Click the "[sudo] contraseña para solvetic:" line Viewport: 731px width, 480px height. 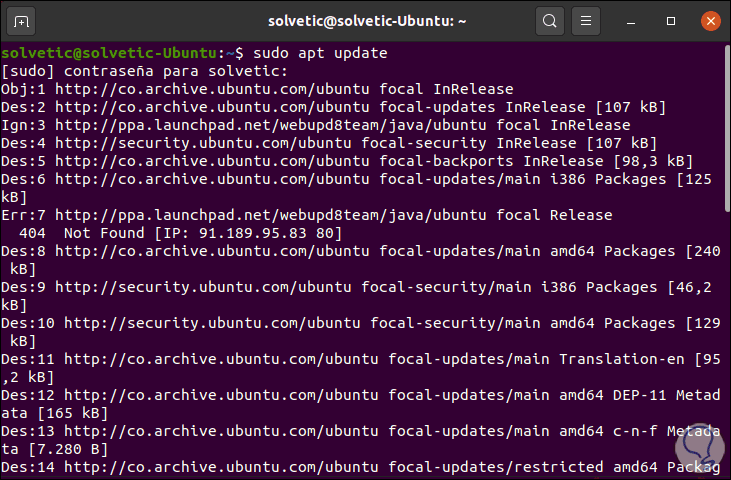pyautogui.click(x=143, y=71)
